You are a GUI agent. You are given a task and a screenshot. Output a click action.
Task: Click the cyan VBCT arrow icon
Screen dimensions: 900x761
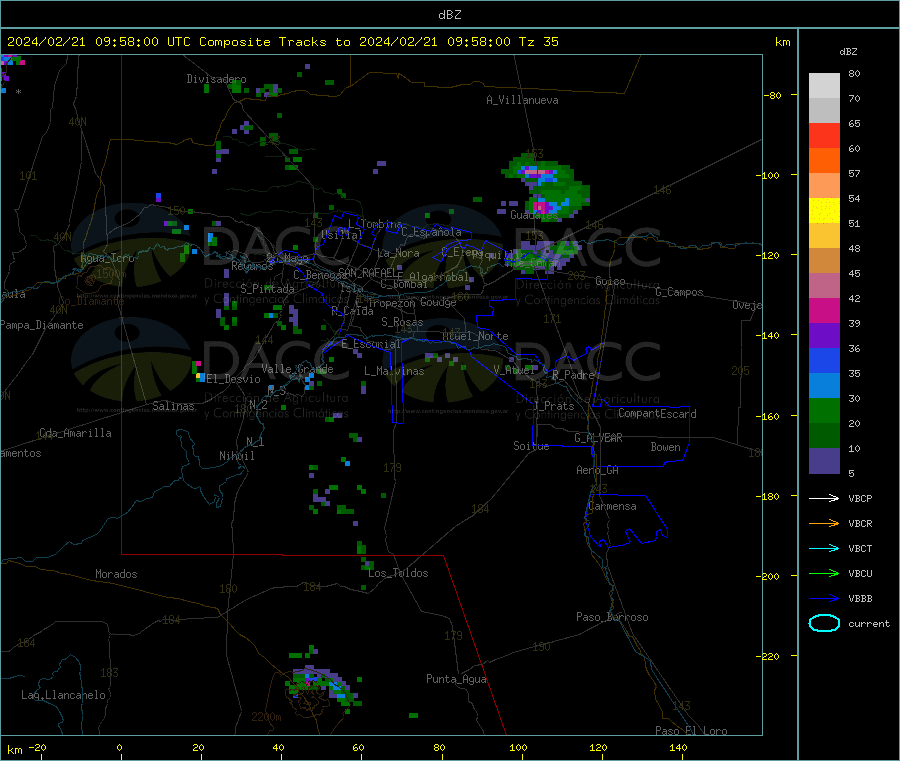click(x=824, y=548)
